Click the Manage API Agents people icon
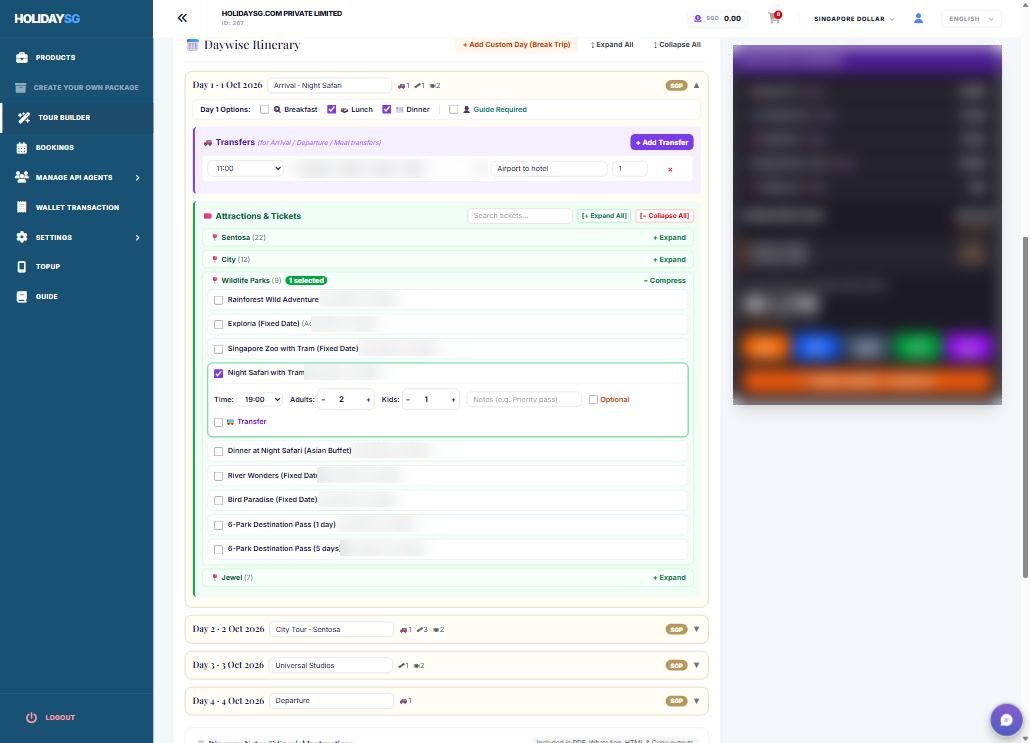1030x743 pixels. tap(22, 177)
